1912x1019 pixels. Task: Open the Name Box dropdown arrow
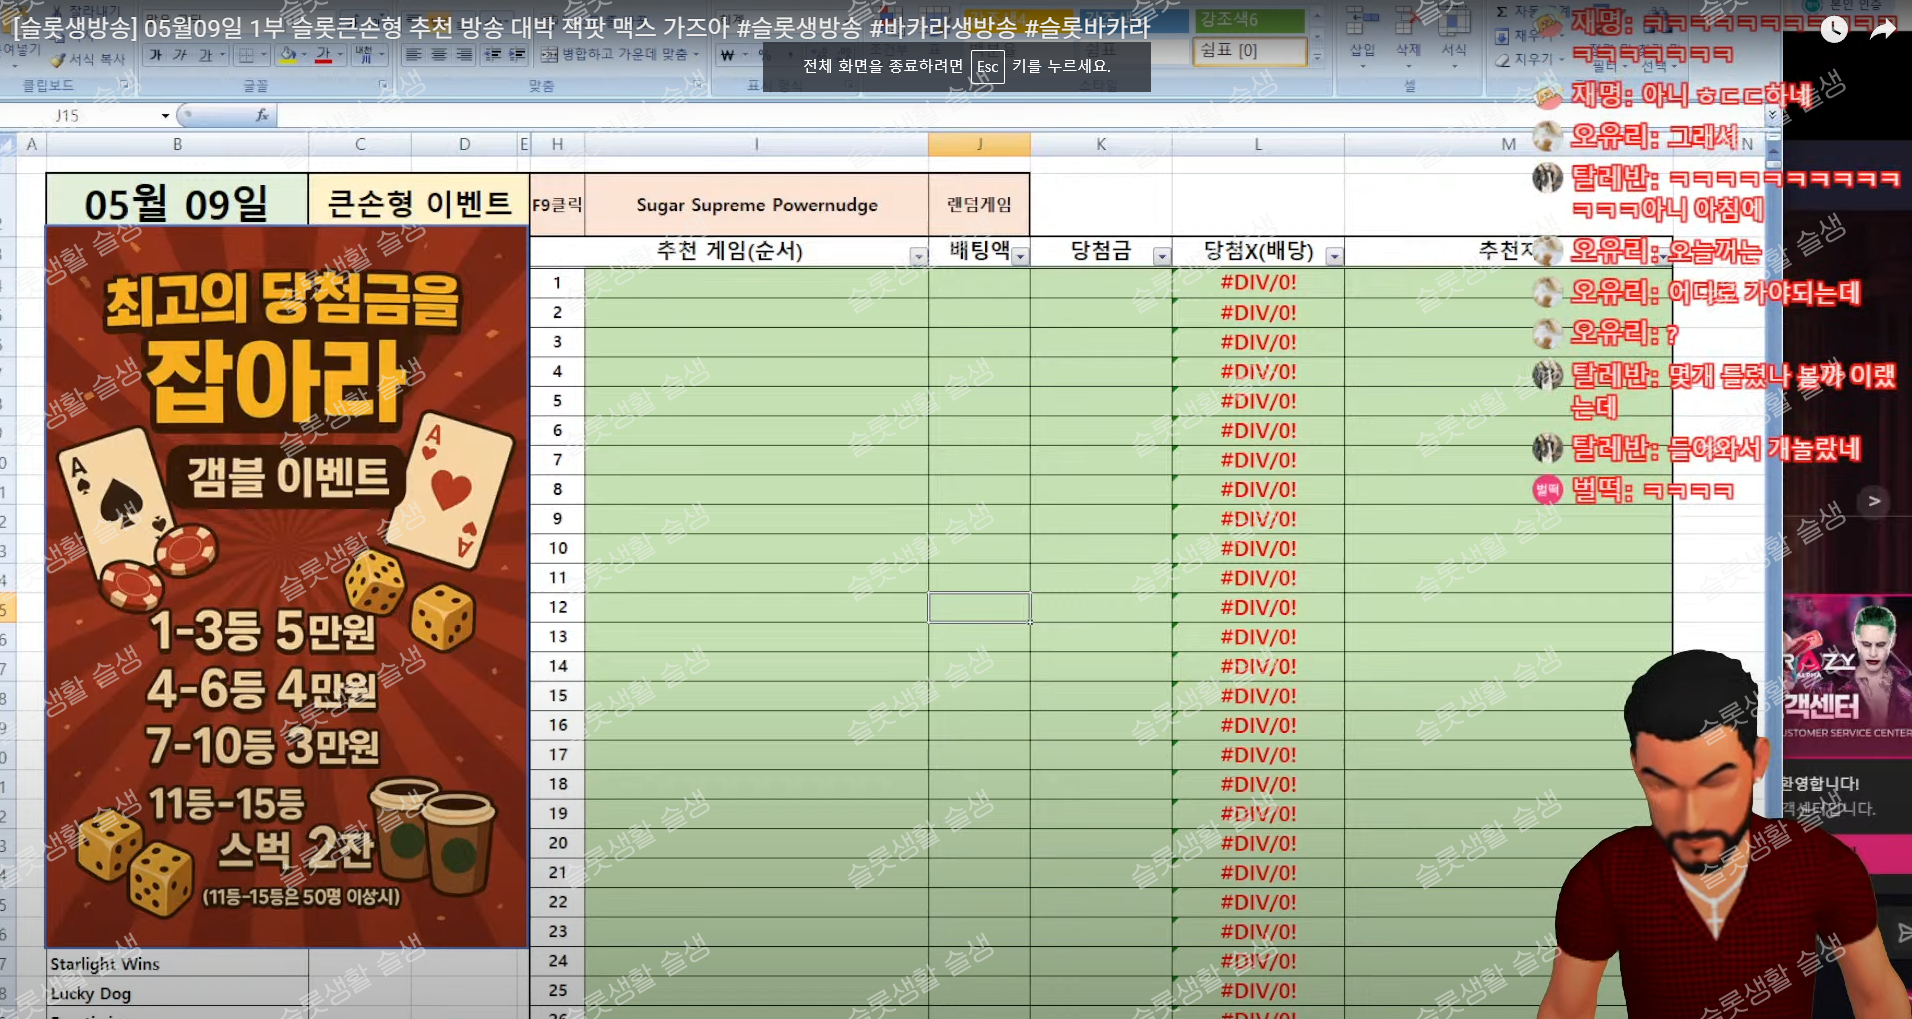click(165, 116)
